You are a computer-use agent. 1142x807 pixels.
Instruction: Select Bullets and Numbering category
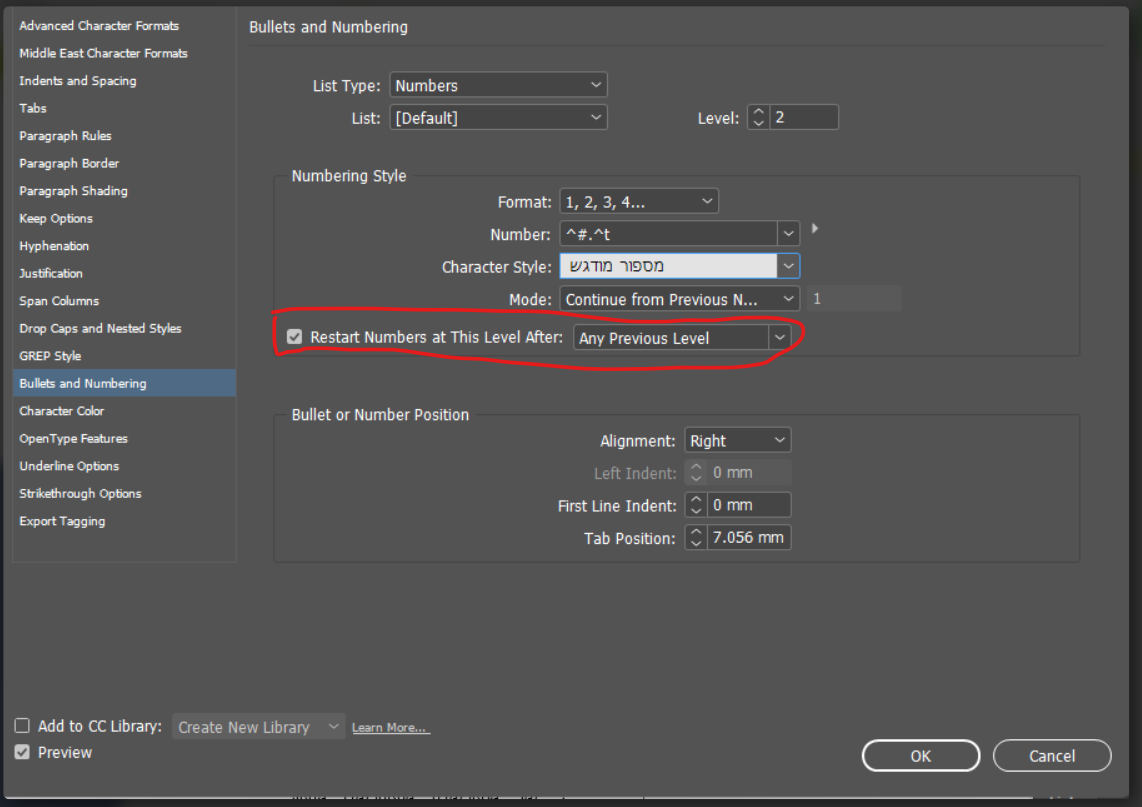click(x=125, y=383)
